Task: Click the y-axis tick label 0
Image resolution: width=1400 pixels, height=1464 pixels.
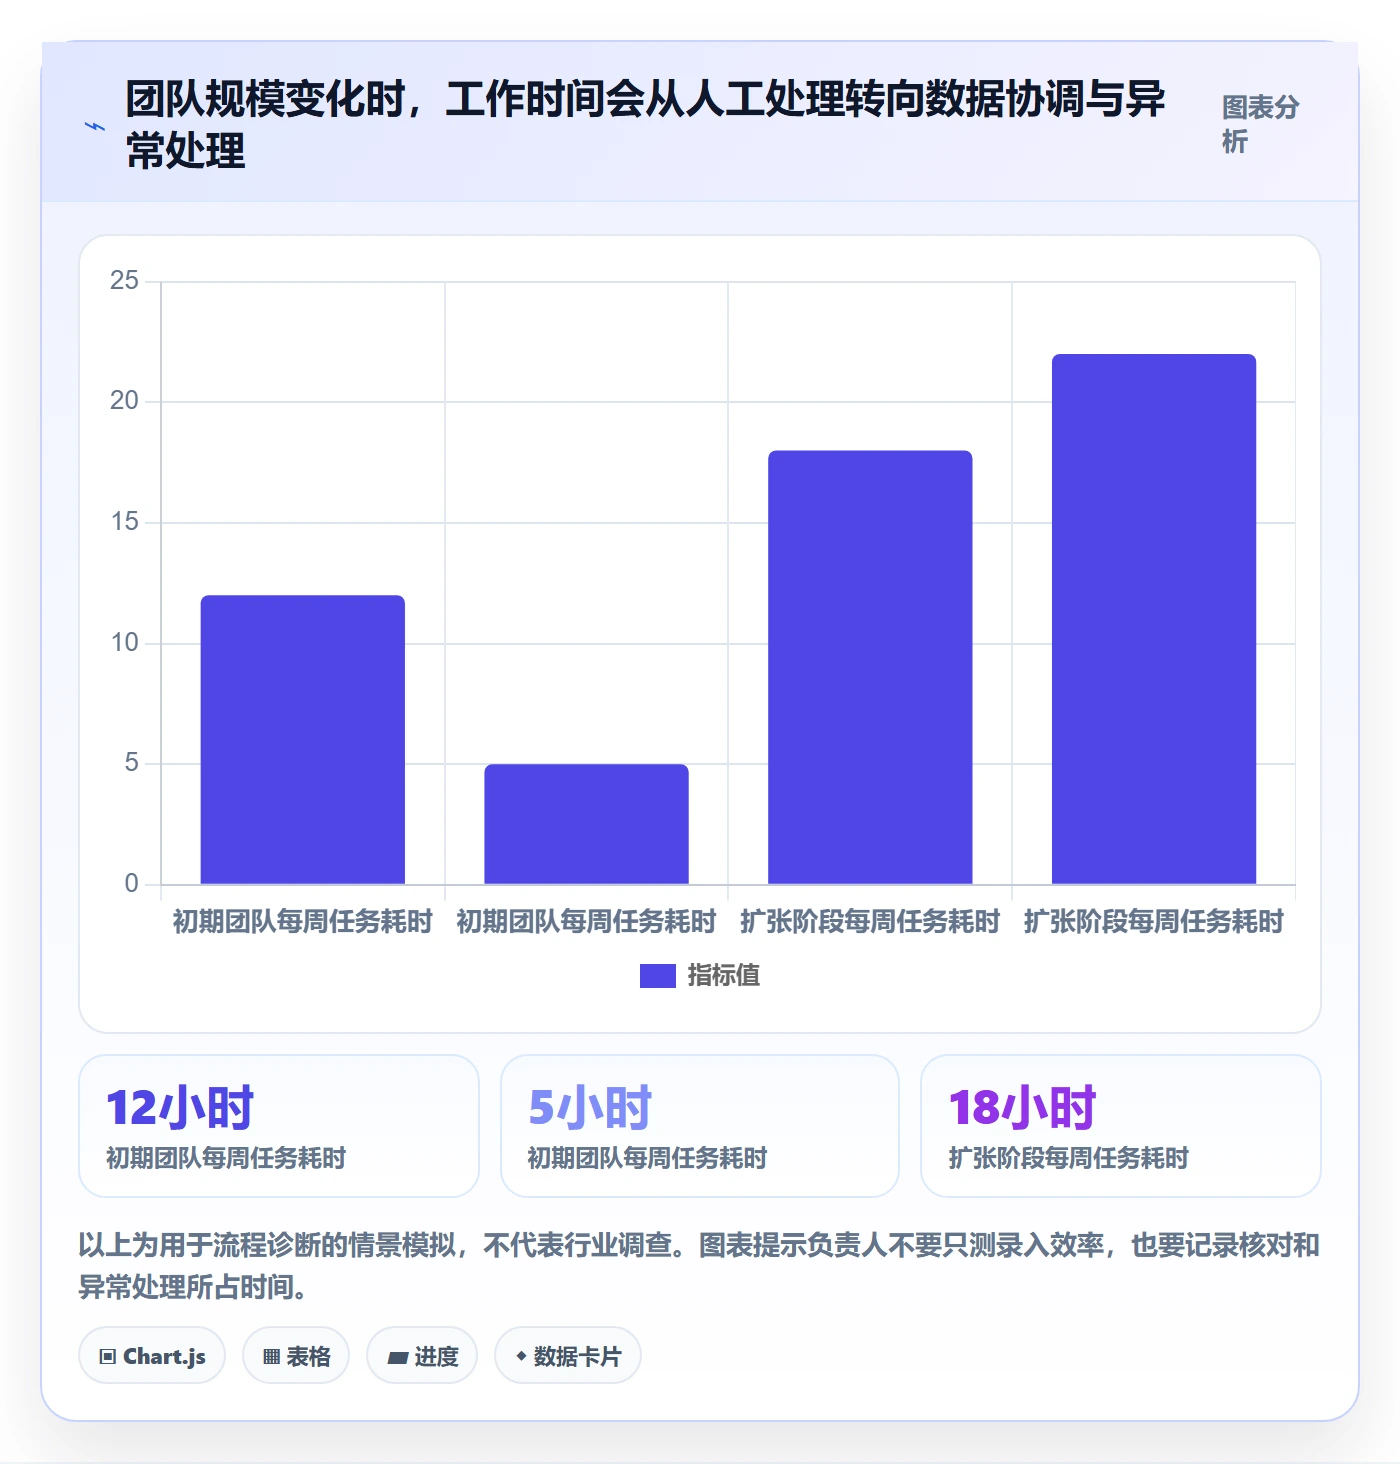Action: [x=132, y=884]
